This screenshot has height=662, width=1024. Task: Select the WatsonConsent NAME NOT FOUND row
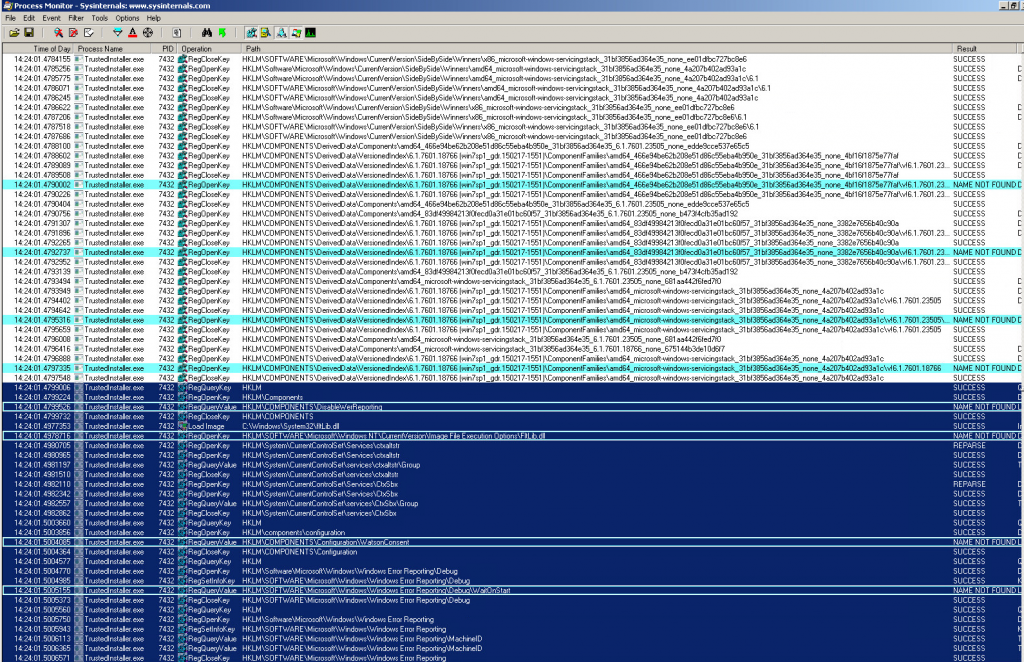[x=400, y=543]
